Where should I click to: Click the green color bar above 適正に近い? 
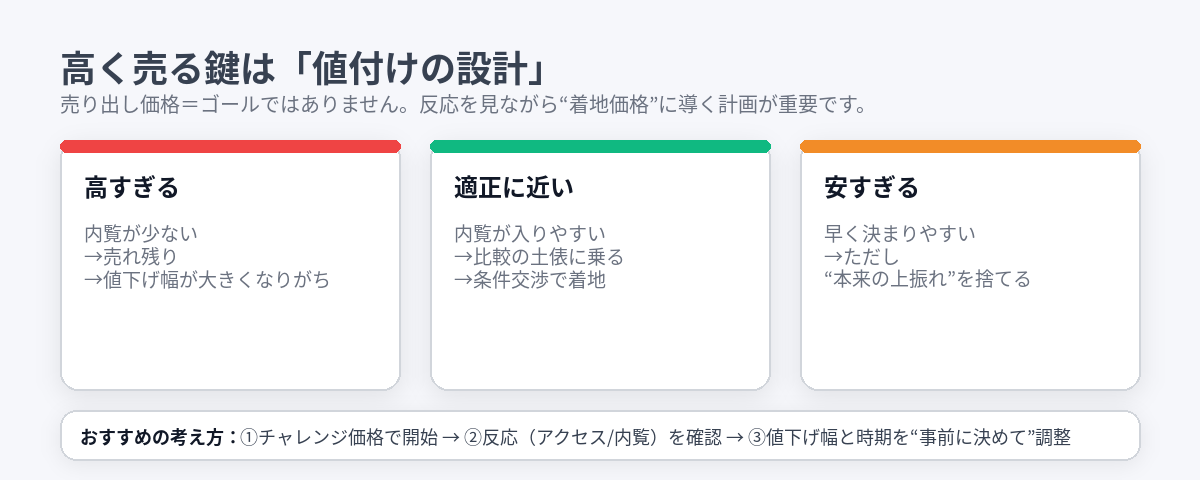tap(600, 146)
